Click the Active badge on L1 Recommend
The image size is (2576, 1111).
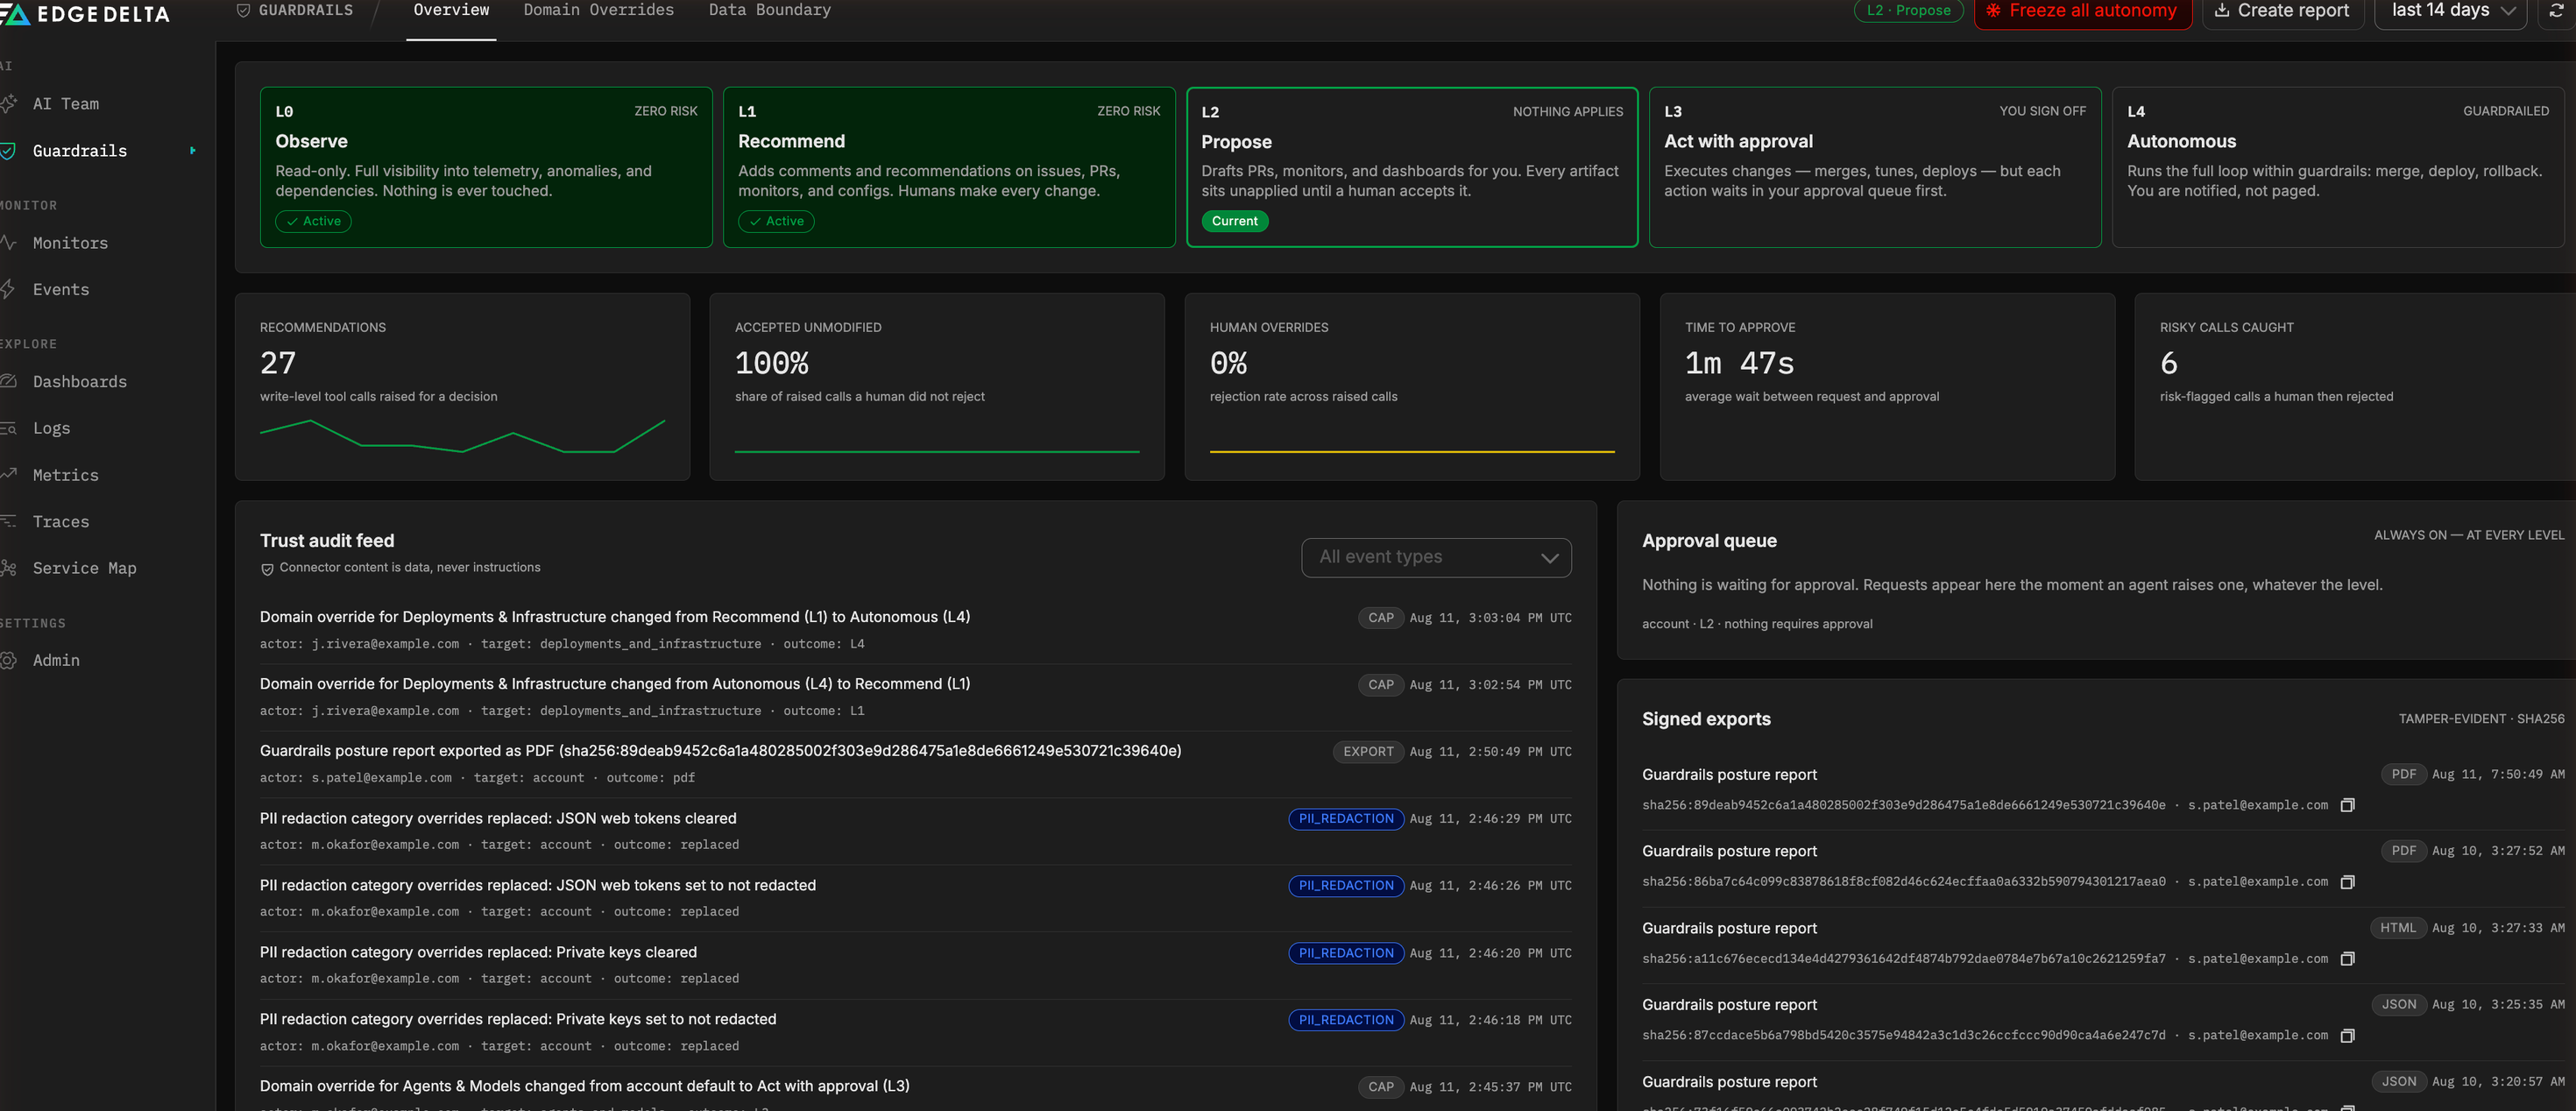(776, 222)
